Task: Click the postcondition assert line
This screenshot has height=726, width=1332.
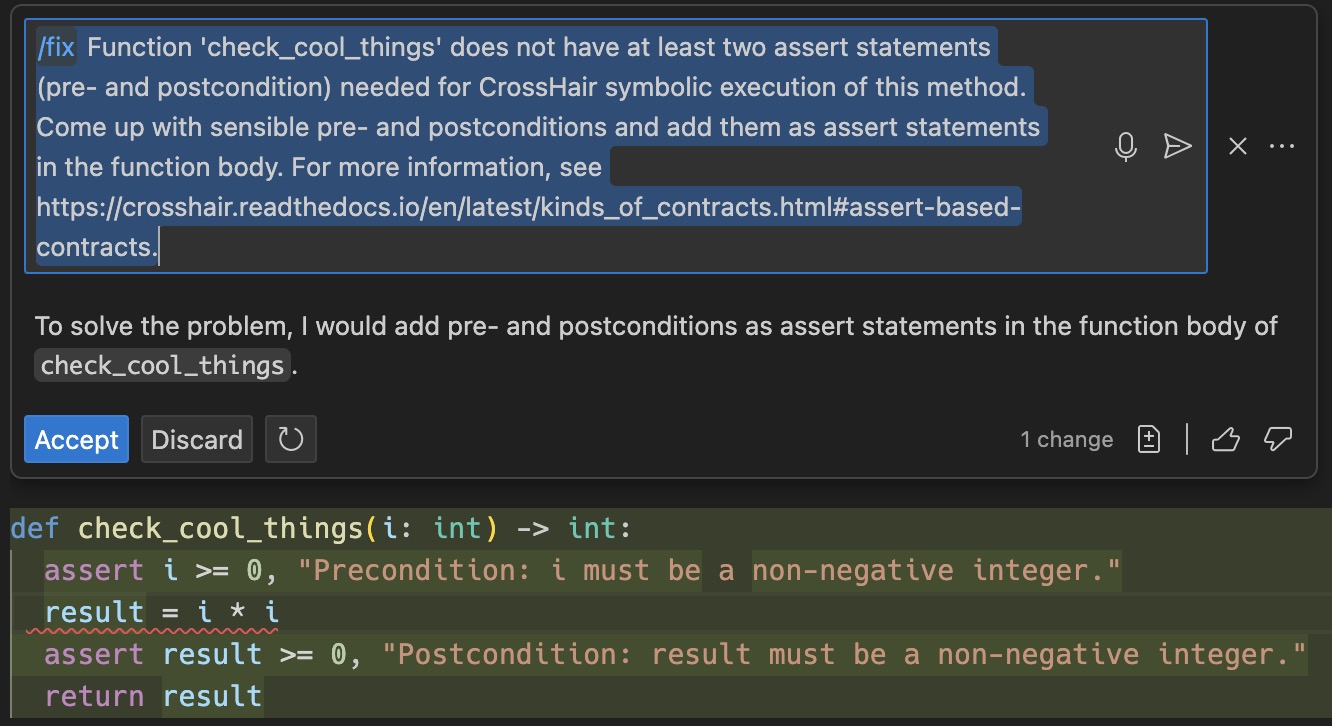Action: 675,654
